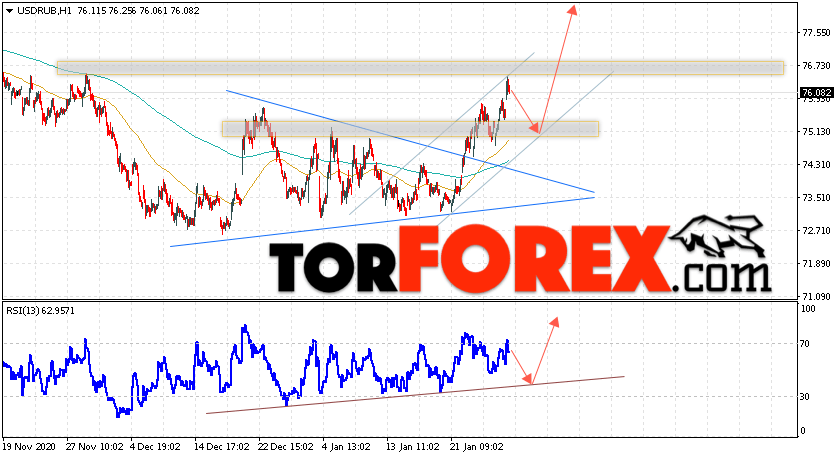Viewport: 838px width, 458px height.
Task: Select the 76.730 price axis label
Action: (x=816, y=66)
